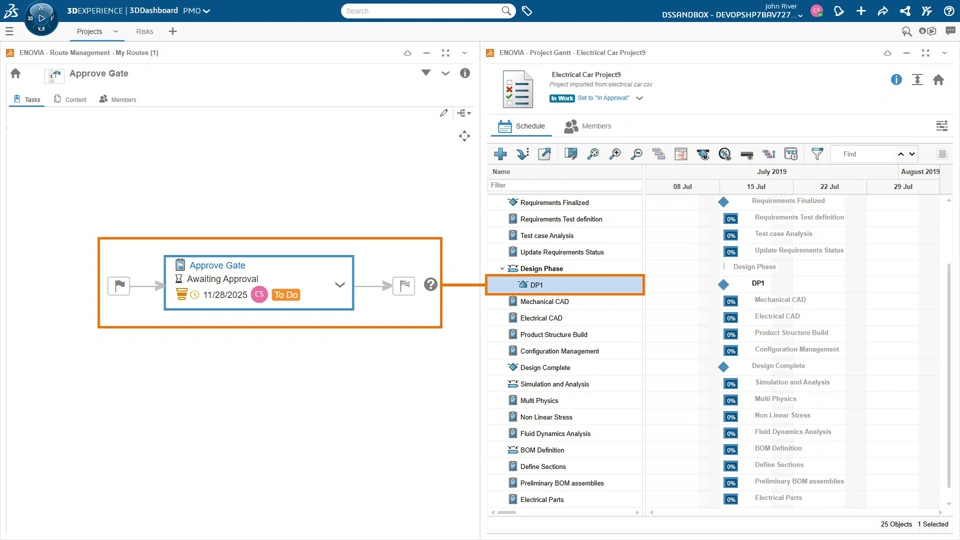Click the edit pencil in Route Management
The height and width of the screenshot is (540, 960).
click(x=444, y=113)
